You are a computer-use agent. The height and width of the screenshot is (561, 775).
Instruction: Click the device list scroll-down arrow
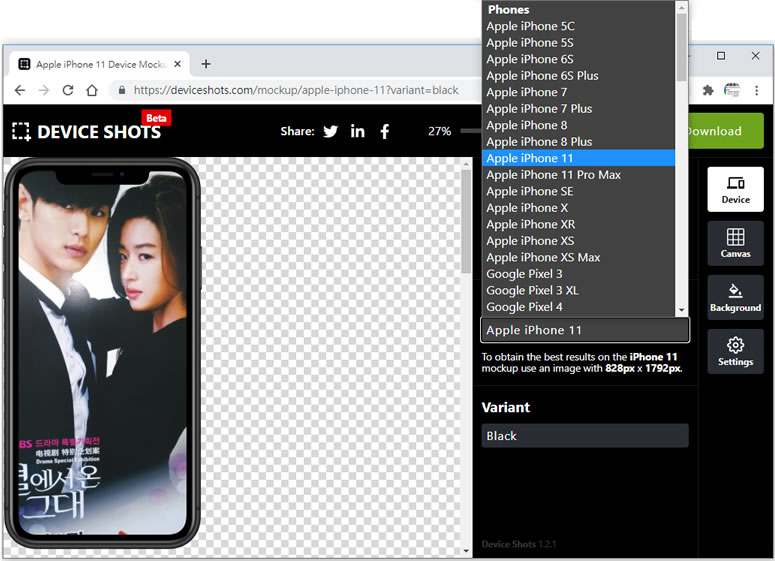pyautogui.click(x=682, y=310)
